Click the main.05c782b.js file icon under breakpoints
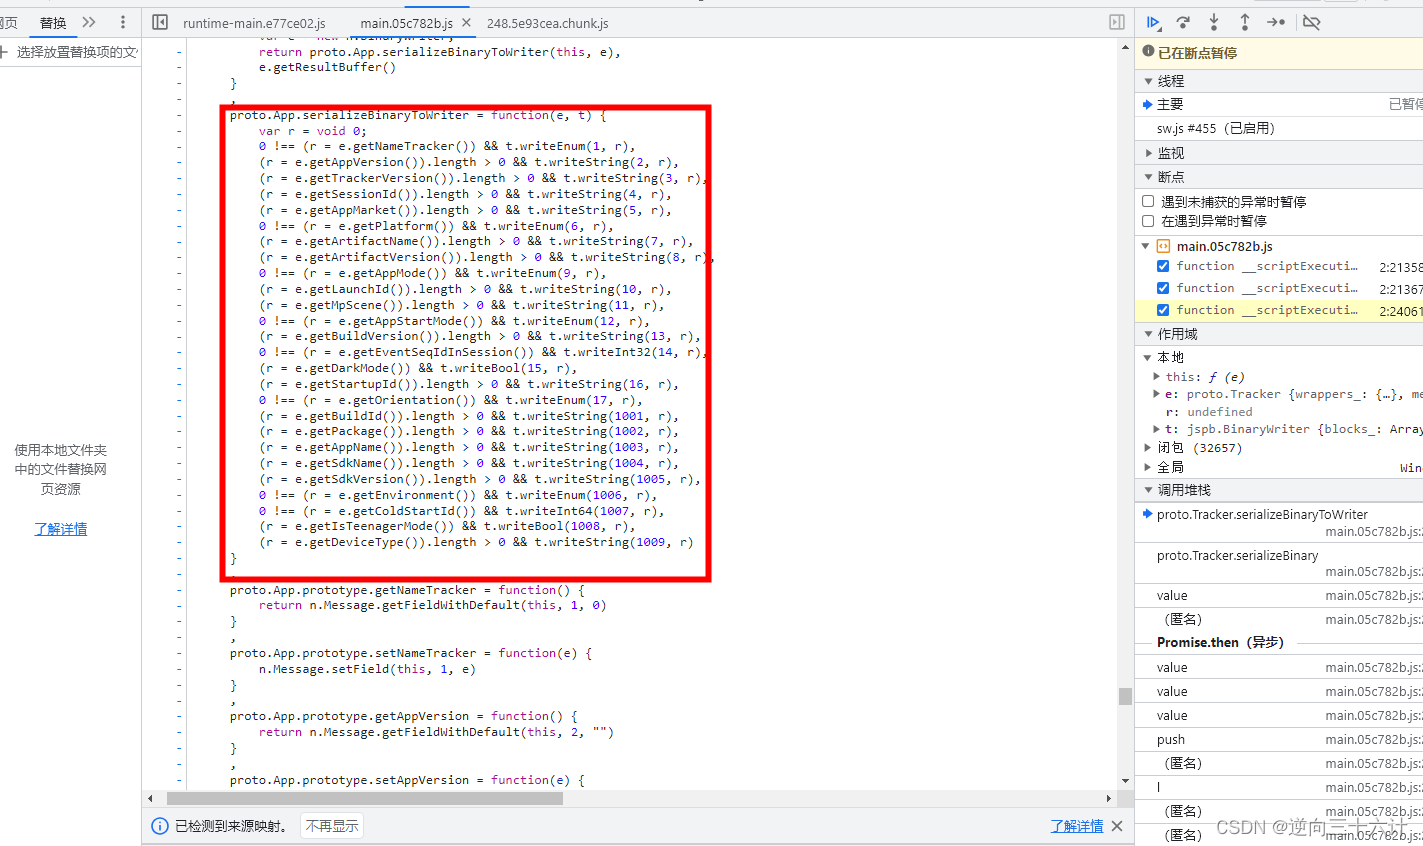The width and height of the screenshot is (1423, 846). click(1163, 246)
